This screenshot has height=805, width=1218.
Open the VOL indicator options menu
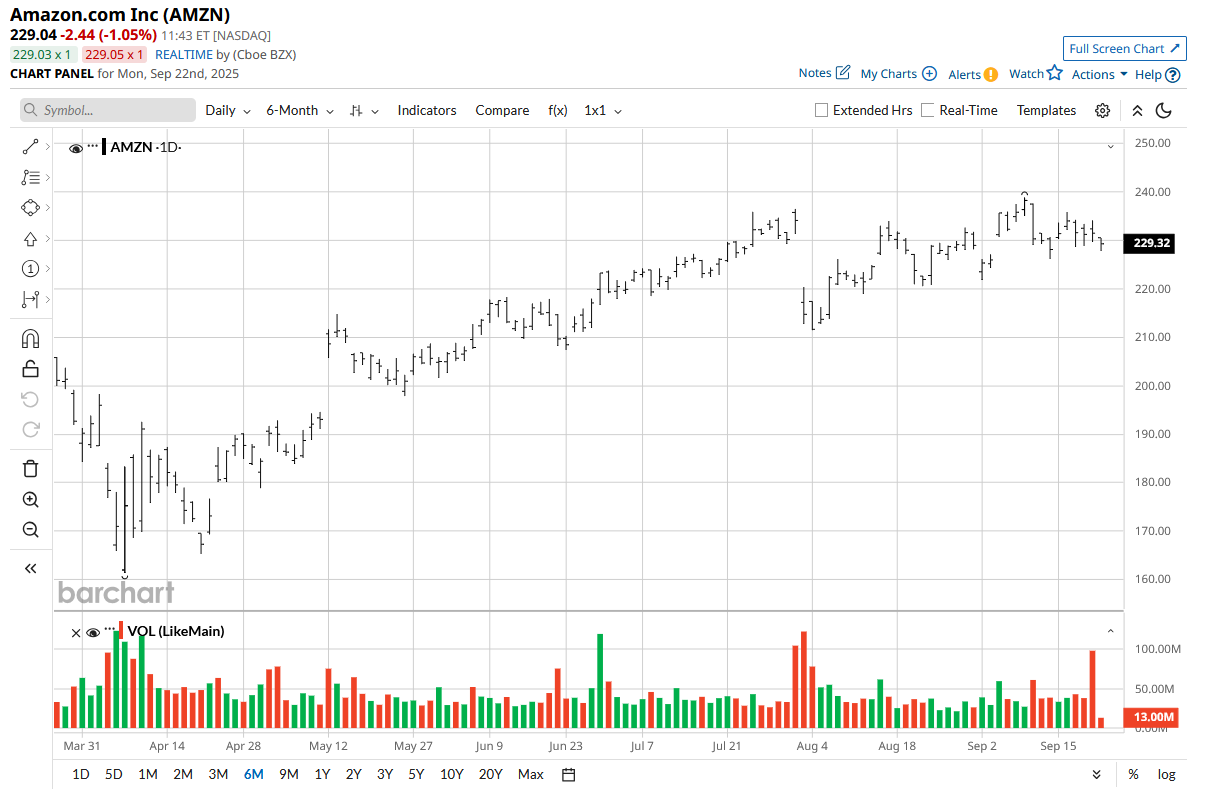coord(110,630)
